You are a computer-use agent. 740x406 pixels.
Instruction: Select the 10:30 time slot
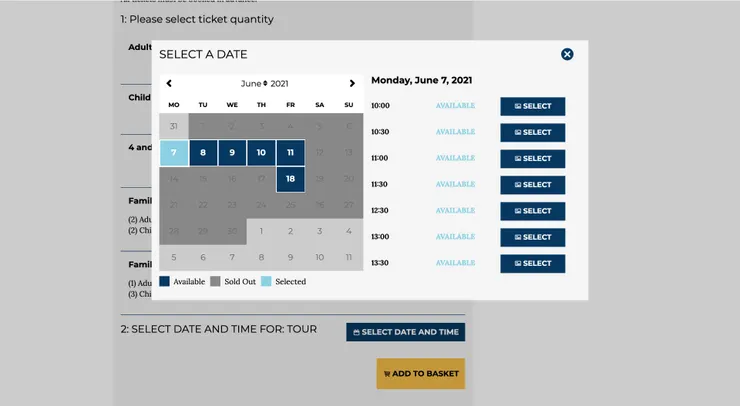tap(532, 132)
